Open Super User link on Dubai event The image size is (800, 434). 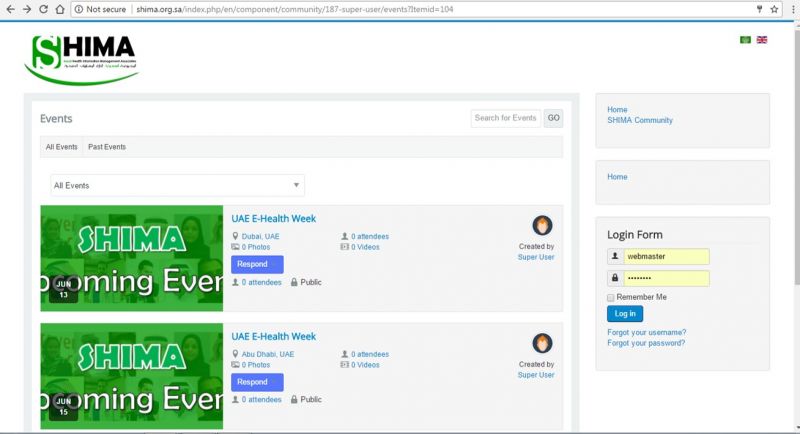(536, 258)
